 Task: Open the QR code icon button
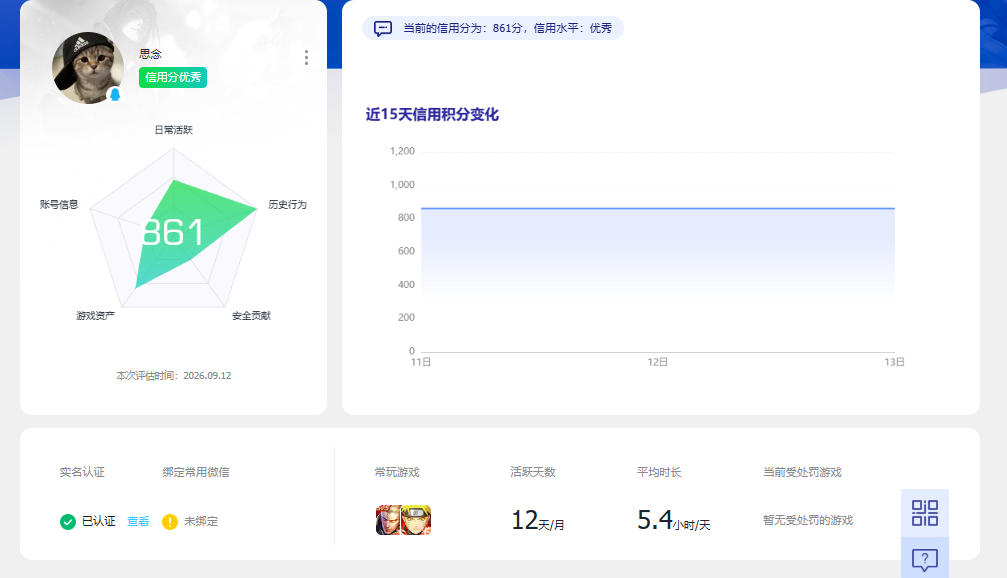point(925,513)
